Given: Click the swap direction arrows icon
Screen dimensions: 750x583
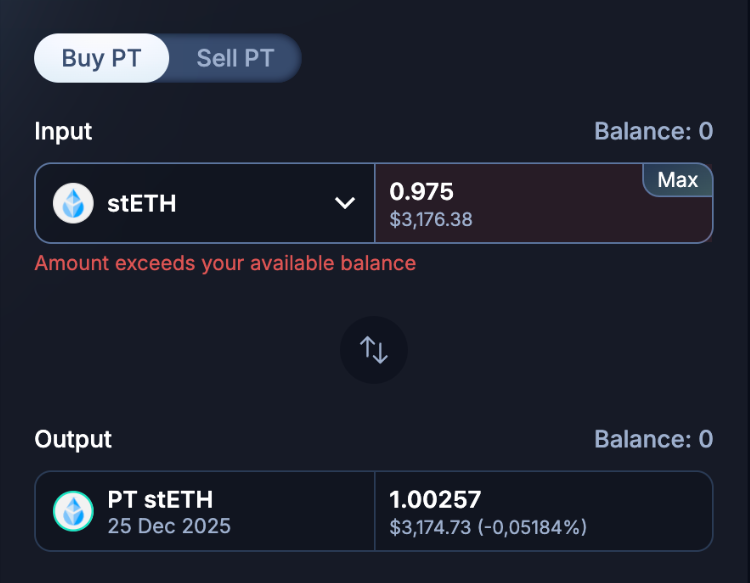Looking at the screenshot, I should tap(374, 350).
